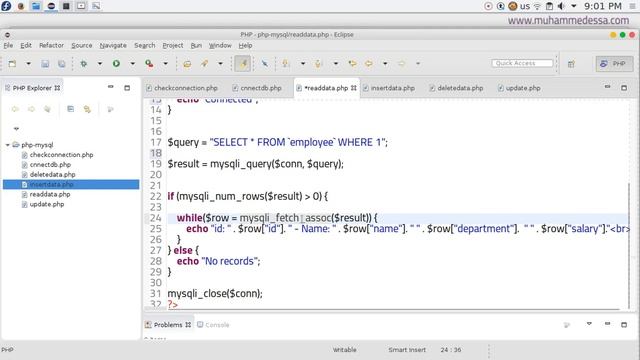Switch to the Problems tab

tap(168, 325)
